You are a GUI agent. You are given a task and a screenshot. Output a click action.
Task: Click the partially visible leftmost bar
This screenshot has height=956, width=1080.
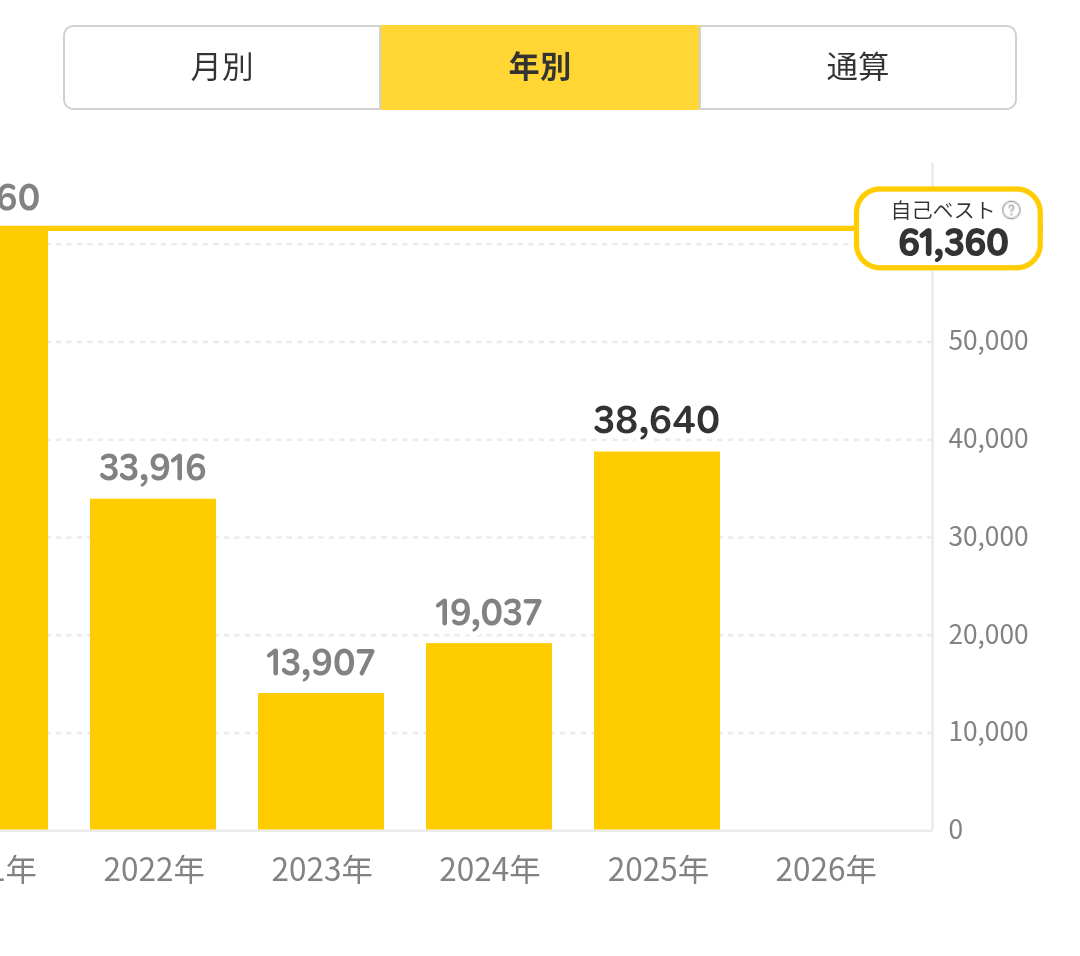point(23,528)
